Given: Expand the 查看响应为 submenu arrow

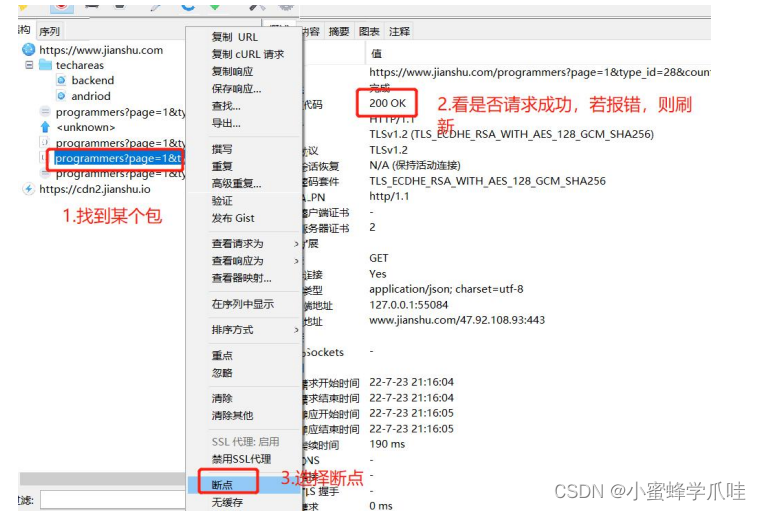Looking at the screenshot, I should click(x=296, y=261).
